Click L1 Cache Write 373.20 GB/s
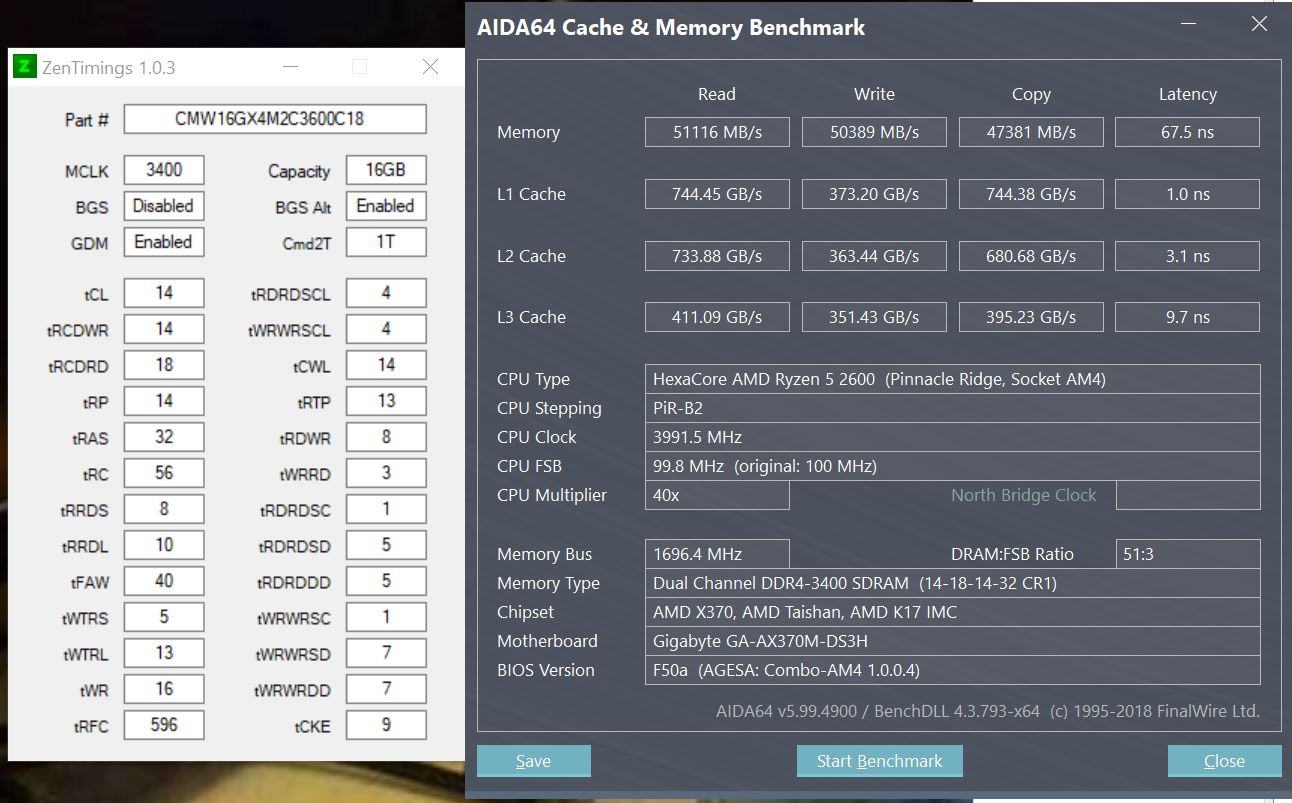 coord(874,194)
